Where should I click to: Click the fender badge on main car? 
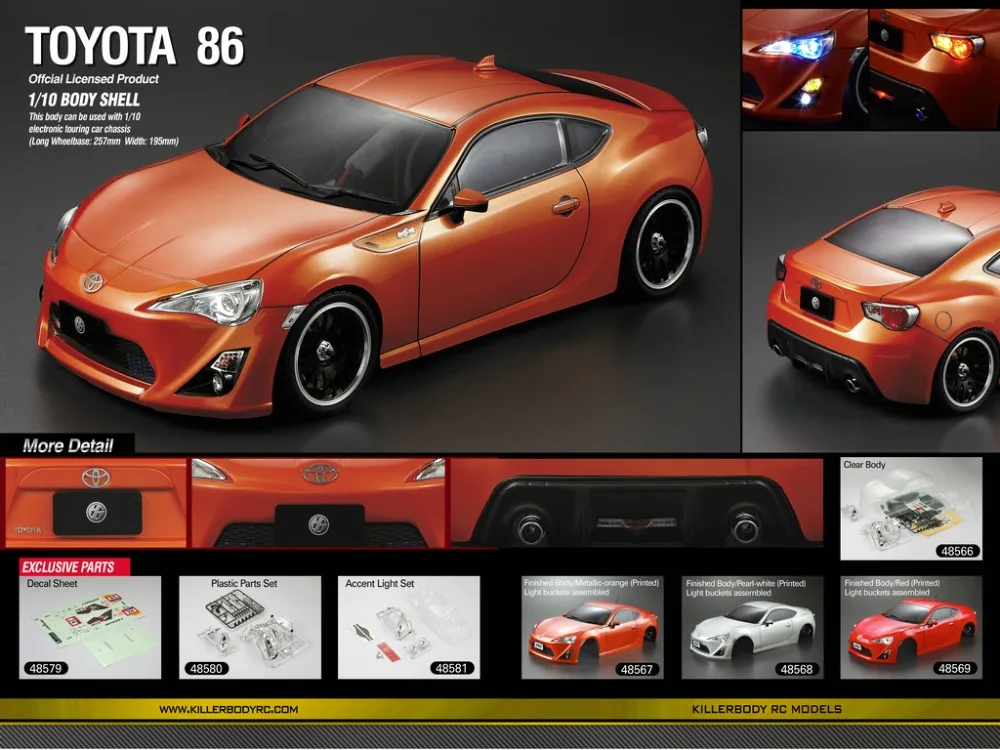point(405,233)
